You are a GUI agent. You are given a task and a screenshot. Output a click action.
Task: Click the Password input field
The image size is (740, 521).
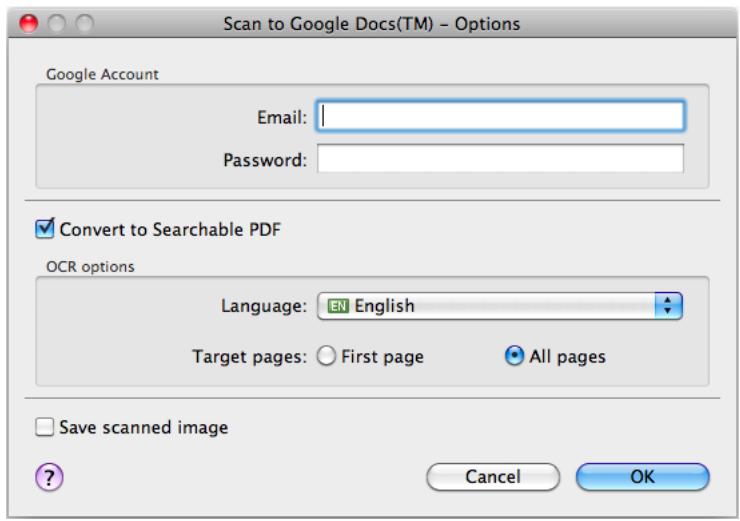(x=501, y=159)
